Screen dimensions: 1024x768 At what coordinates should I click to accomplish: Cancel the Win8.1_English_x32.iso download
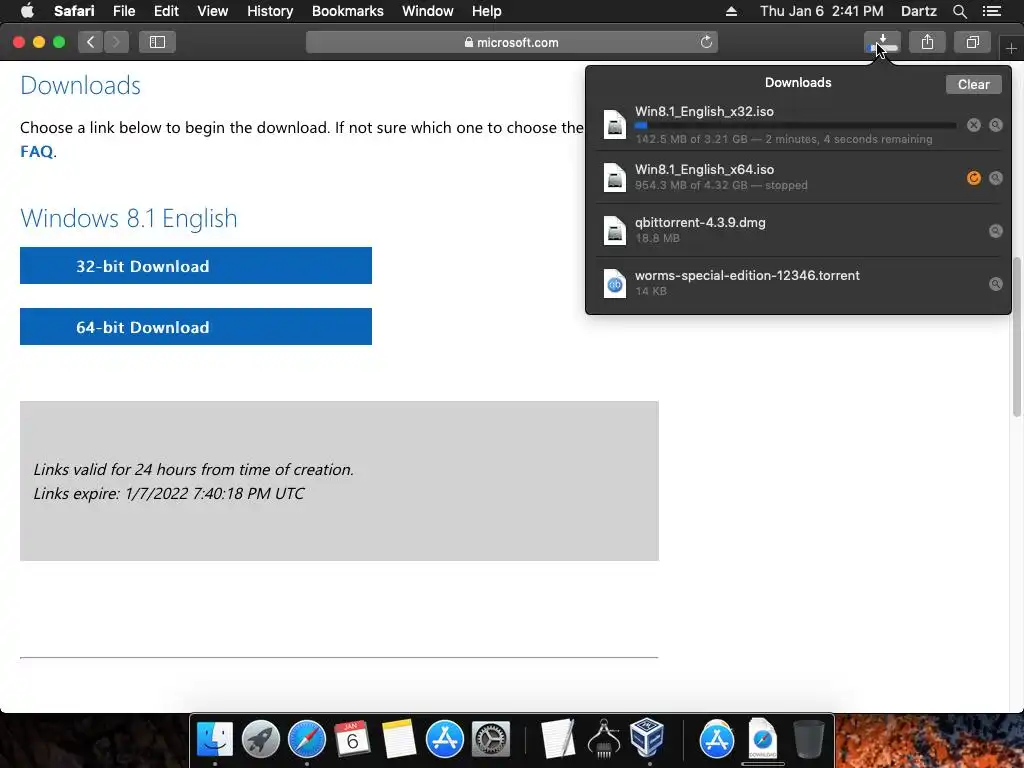pos(973,125)
